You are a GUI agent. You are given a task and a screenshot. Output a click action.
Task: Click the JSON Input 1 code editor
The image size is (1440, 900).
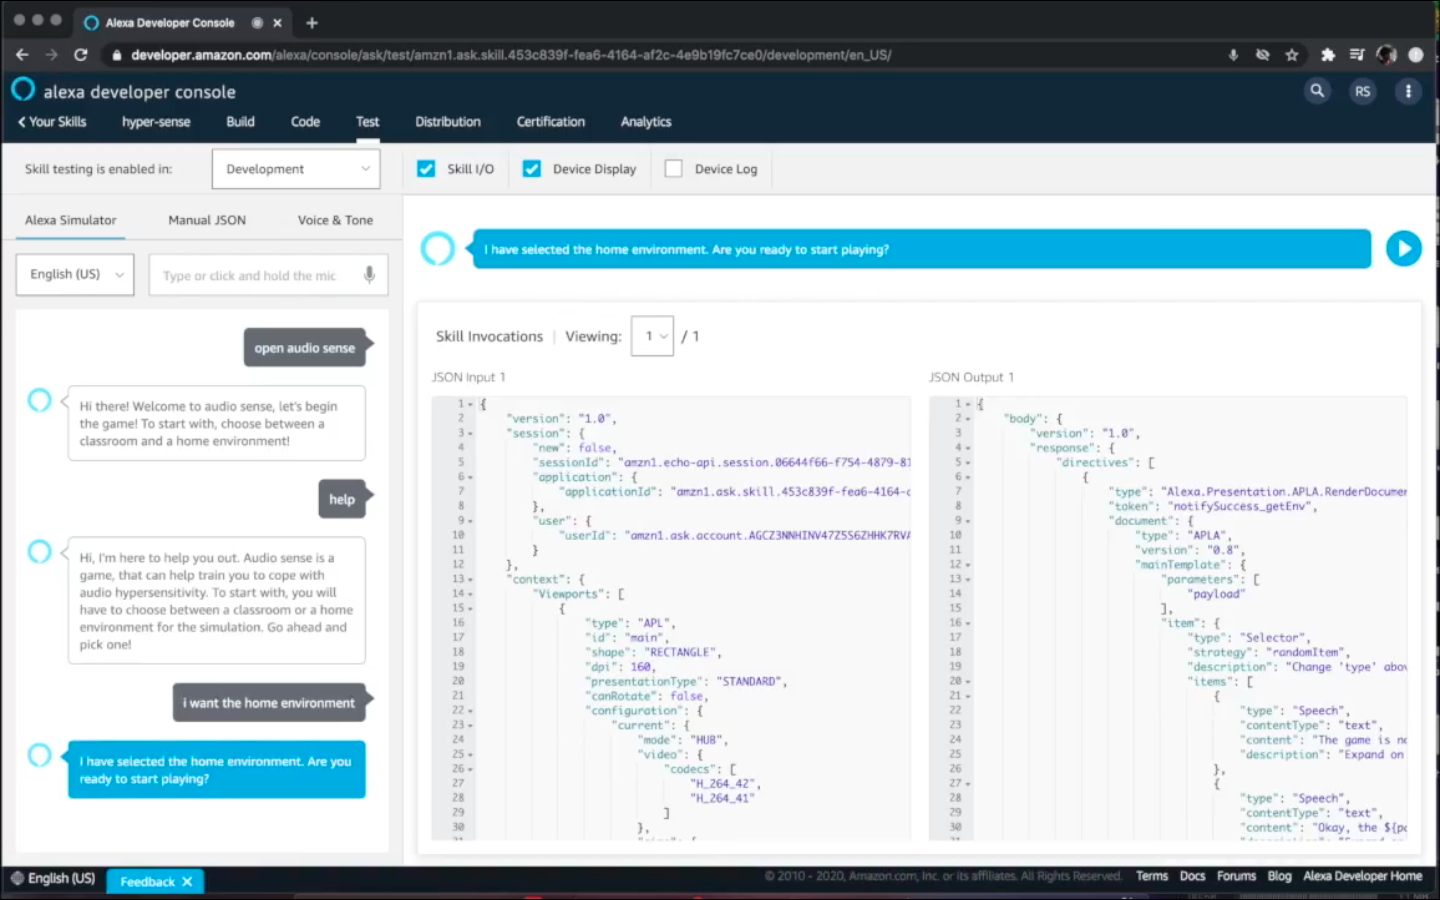[671, 618]
